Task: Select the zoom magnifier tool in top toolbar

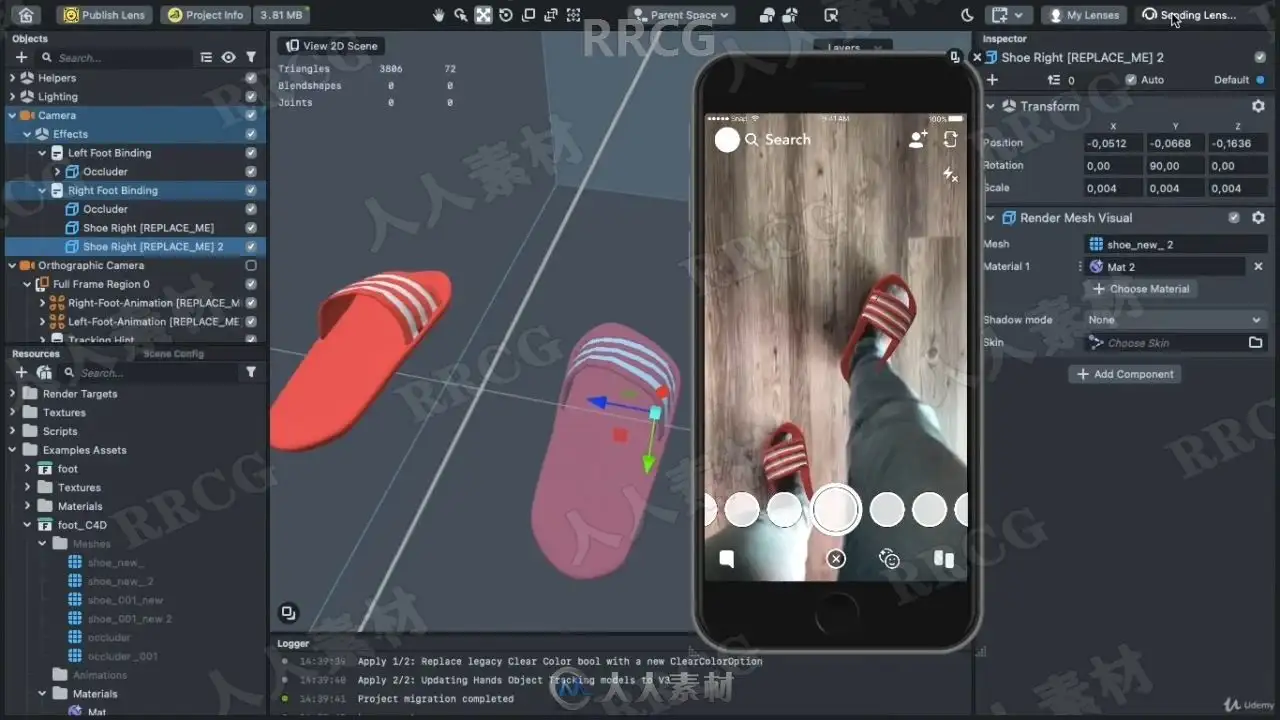Action: tap(461, 15)
